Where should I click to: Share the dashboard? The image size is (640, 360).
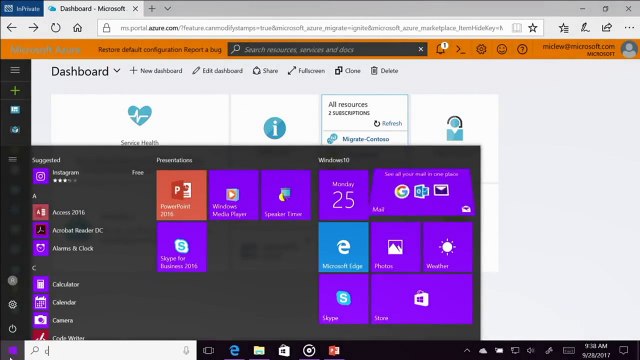pyautogui.click(x=265, y=71)
